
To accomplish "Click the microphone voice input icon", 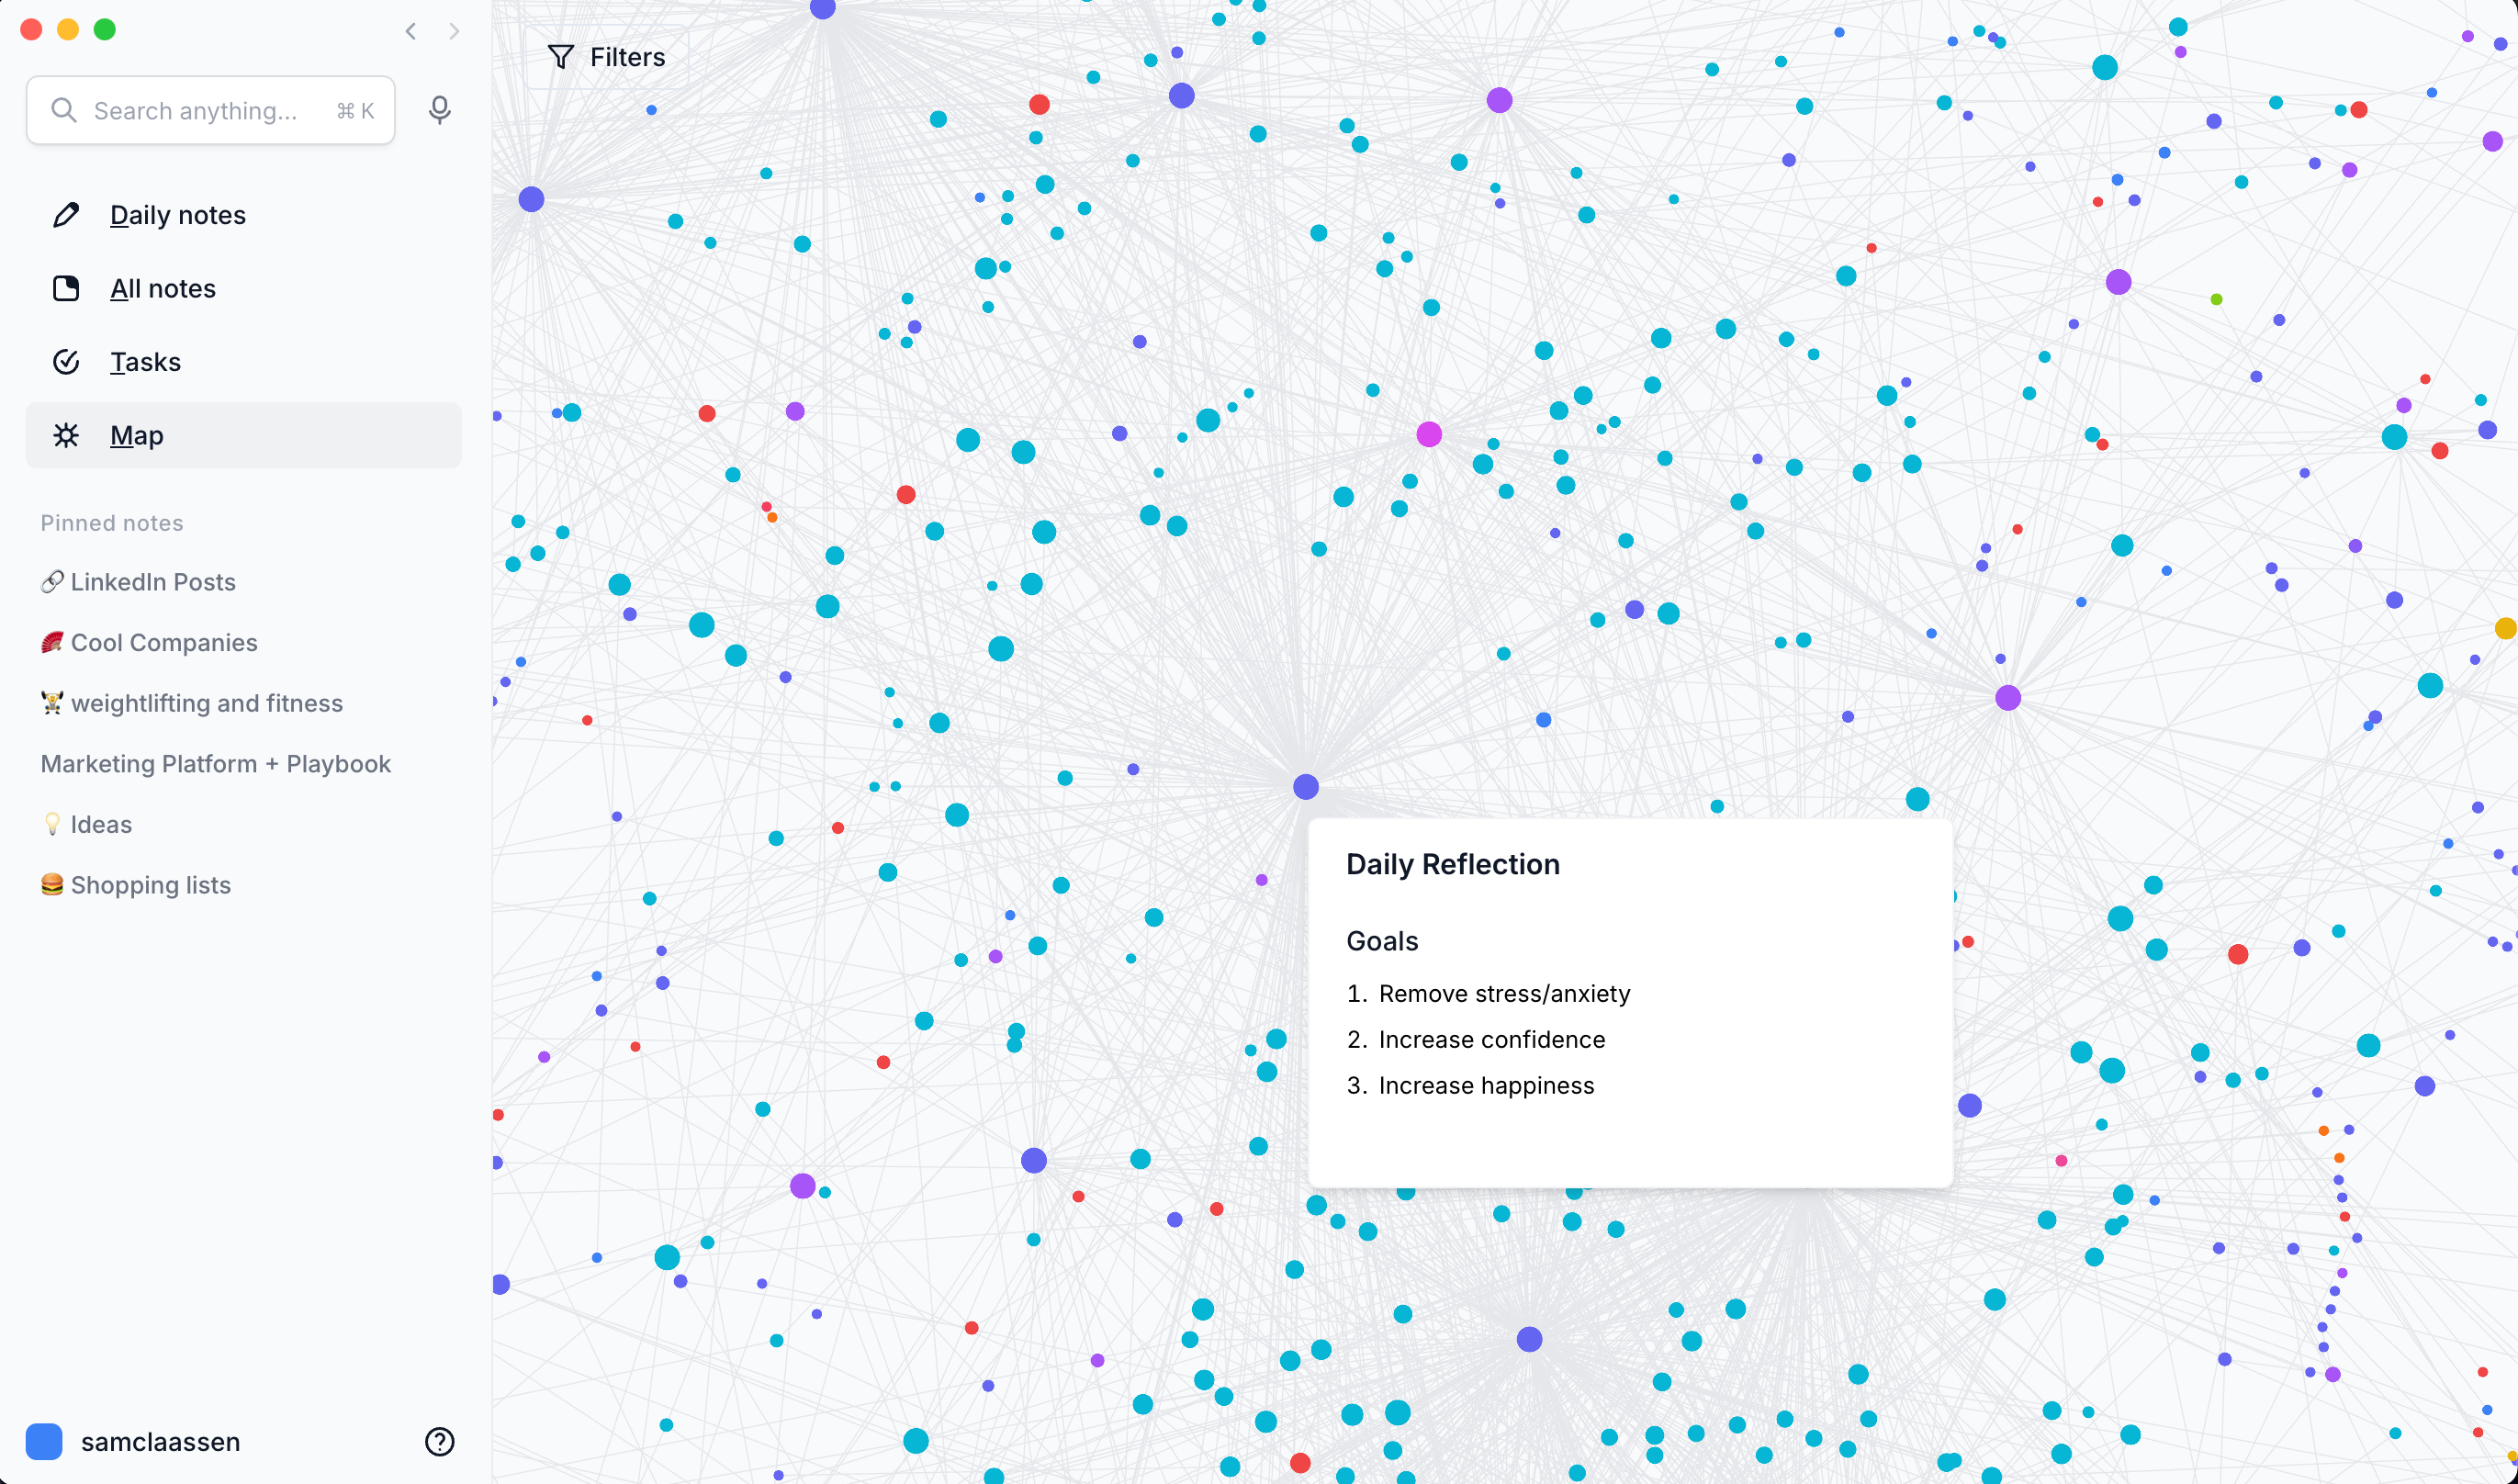I will (x=439, y=110).
